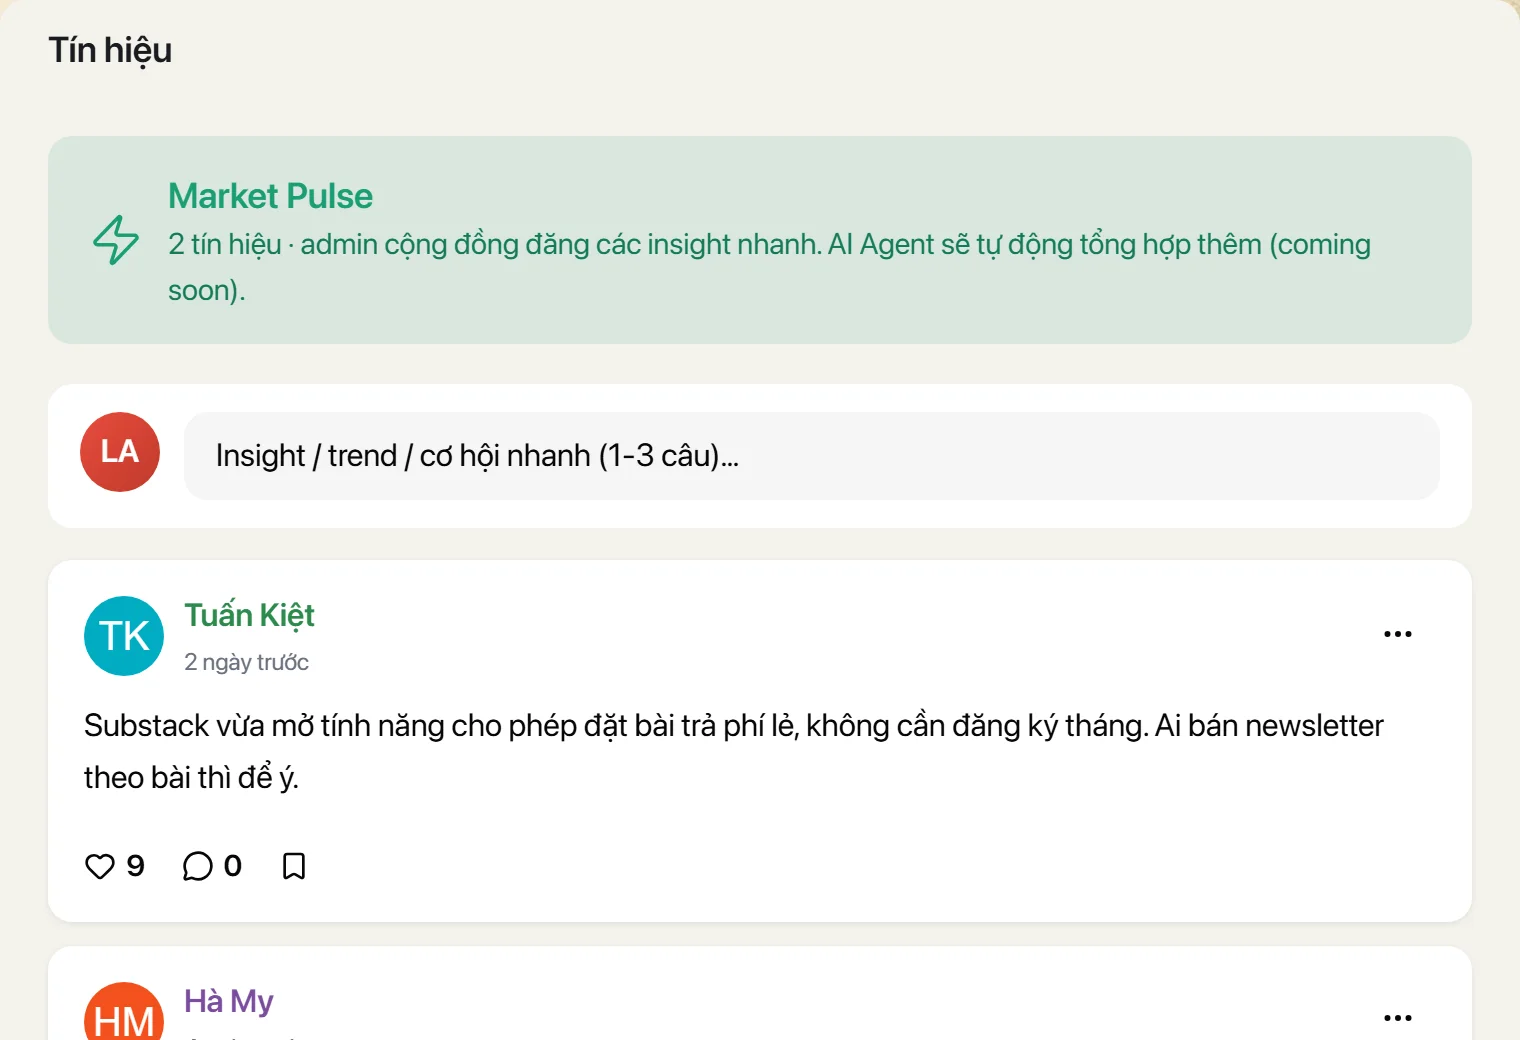
Task: Like Tuấn Kiệt's post with the heart icon
Action: tap(100, 866)
